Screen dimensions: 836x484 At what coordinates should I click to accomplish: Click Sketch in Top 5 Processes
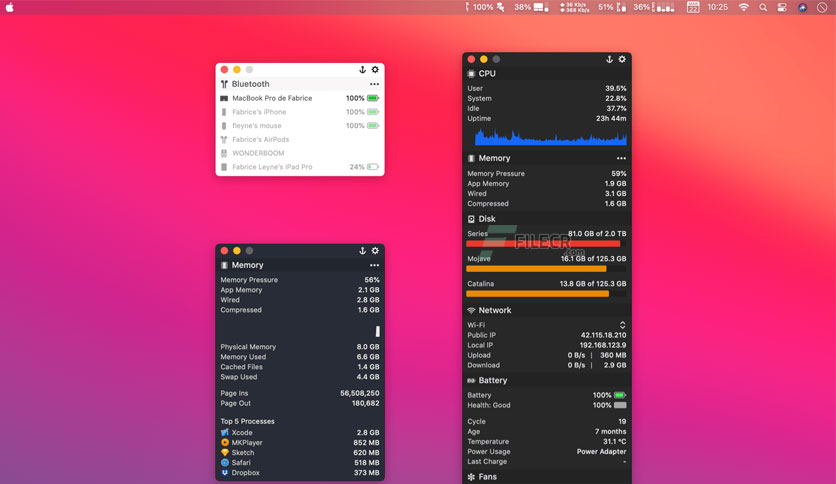click(300, 453)
